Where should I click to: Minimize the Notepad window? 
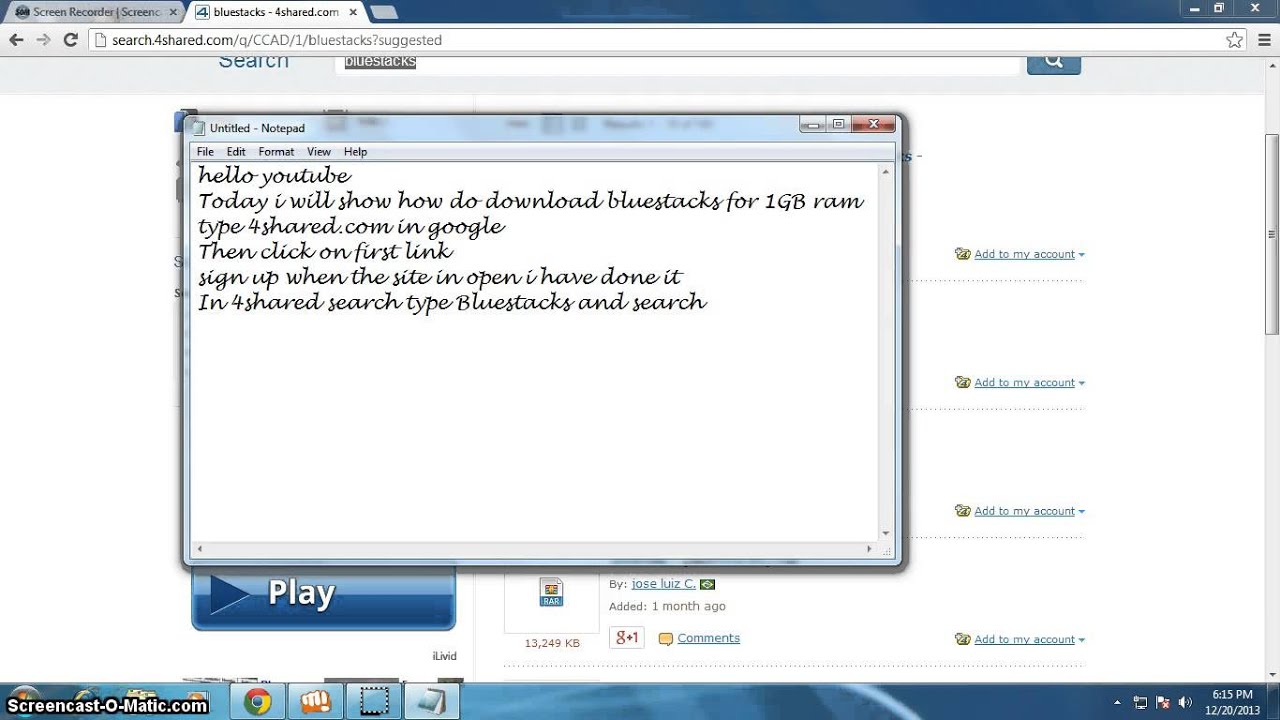814,124
